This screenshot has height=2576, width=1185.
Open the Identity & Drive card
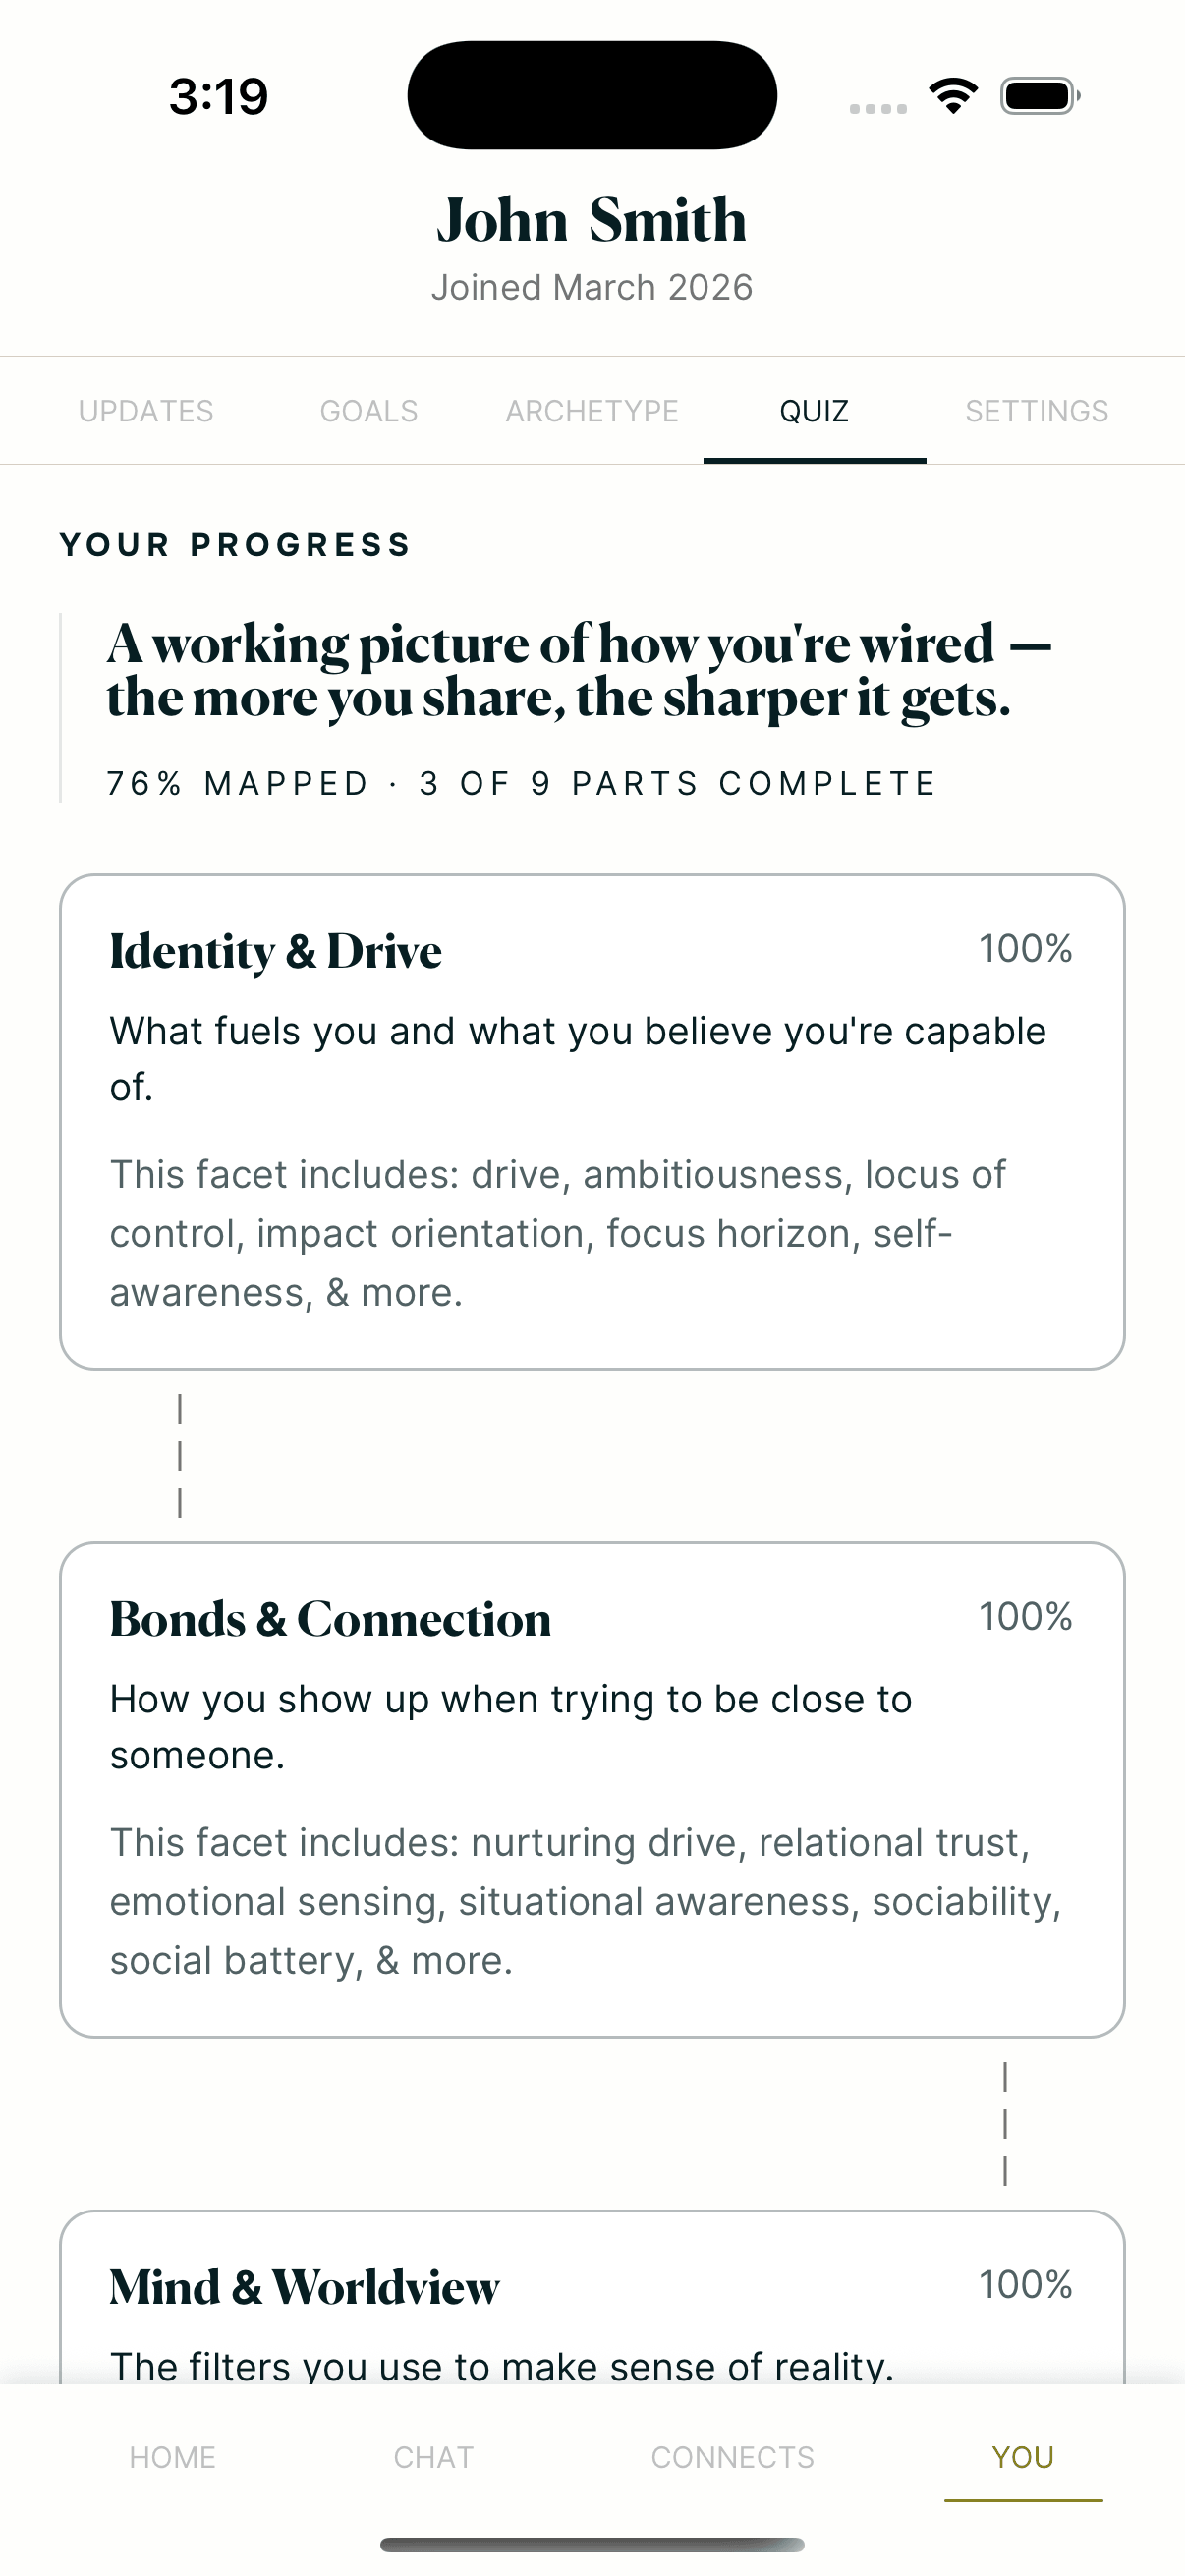(592, 1122)
